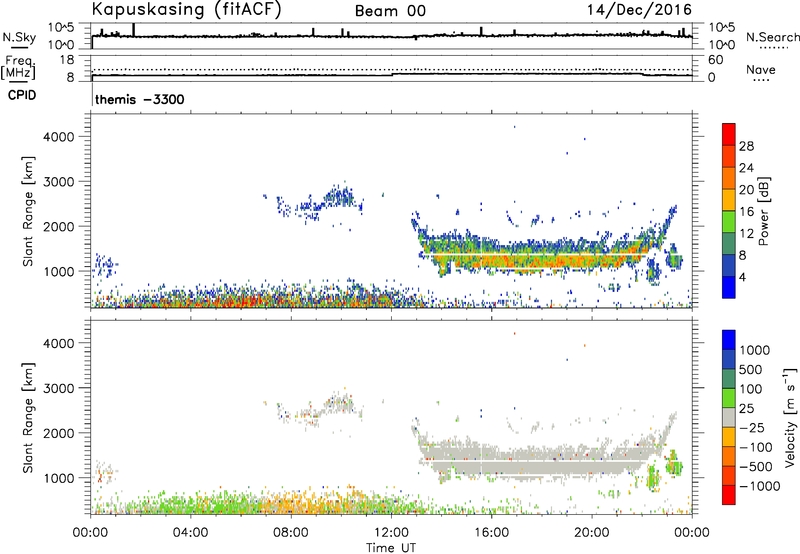Pick the red bottom segment of Velocity colorbar

click(x=729, y=495)
